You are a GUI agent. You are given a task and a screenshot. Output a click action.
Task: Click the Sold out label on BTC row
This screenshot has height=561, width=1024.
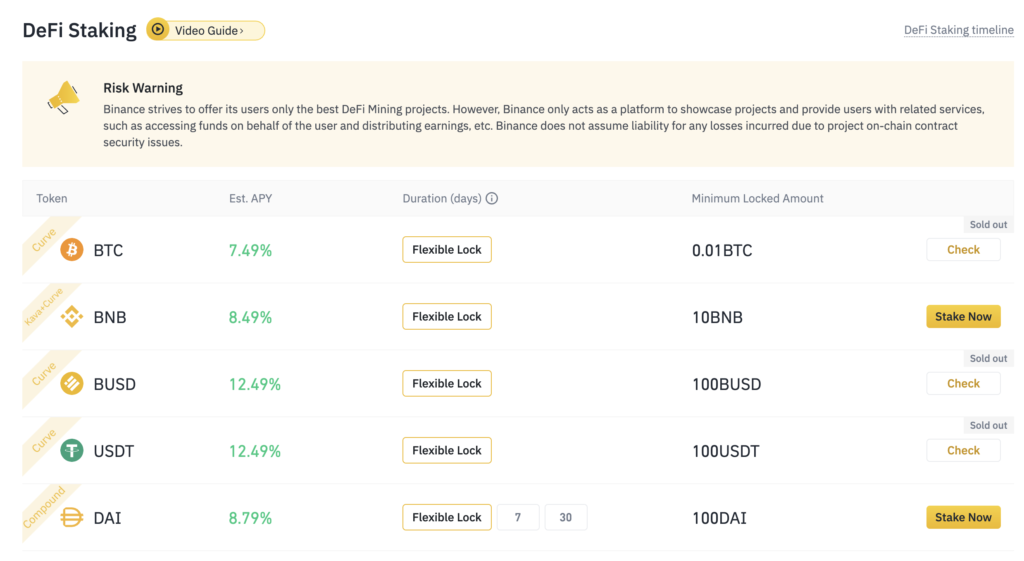click(x=988, y=225)
